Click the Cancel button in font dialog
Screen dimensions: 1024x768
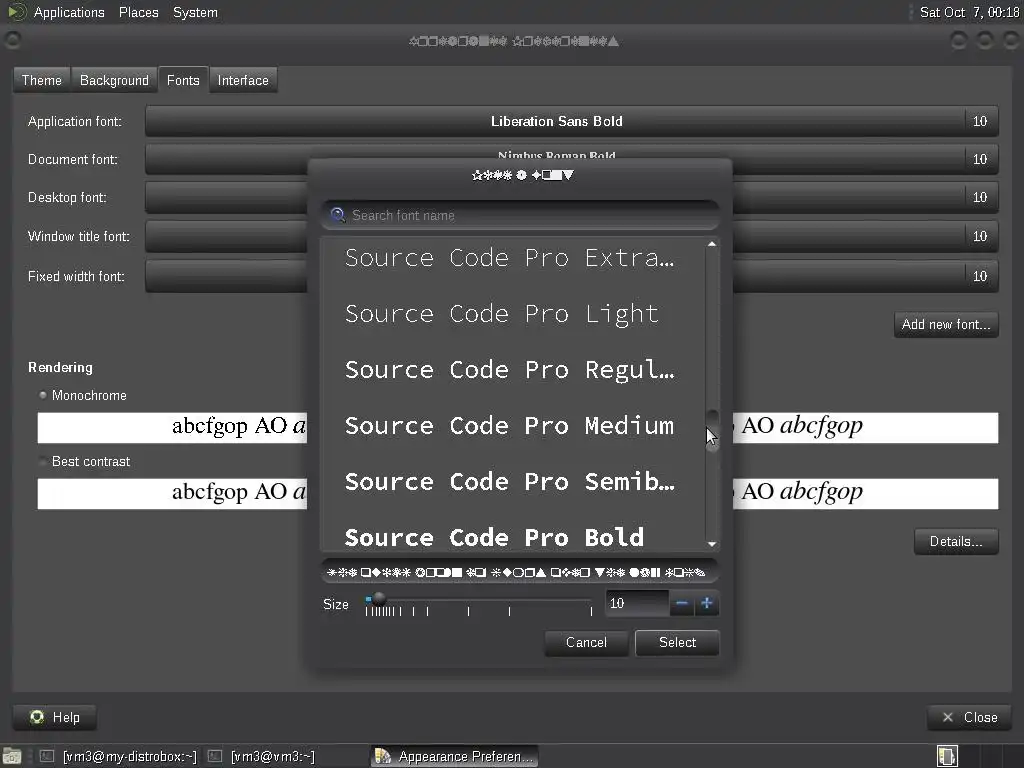(x=586, y=643)
